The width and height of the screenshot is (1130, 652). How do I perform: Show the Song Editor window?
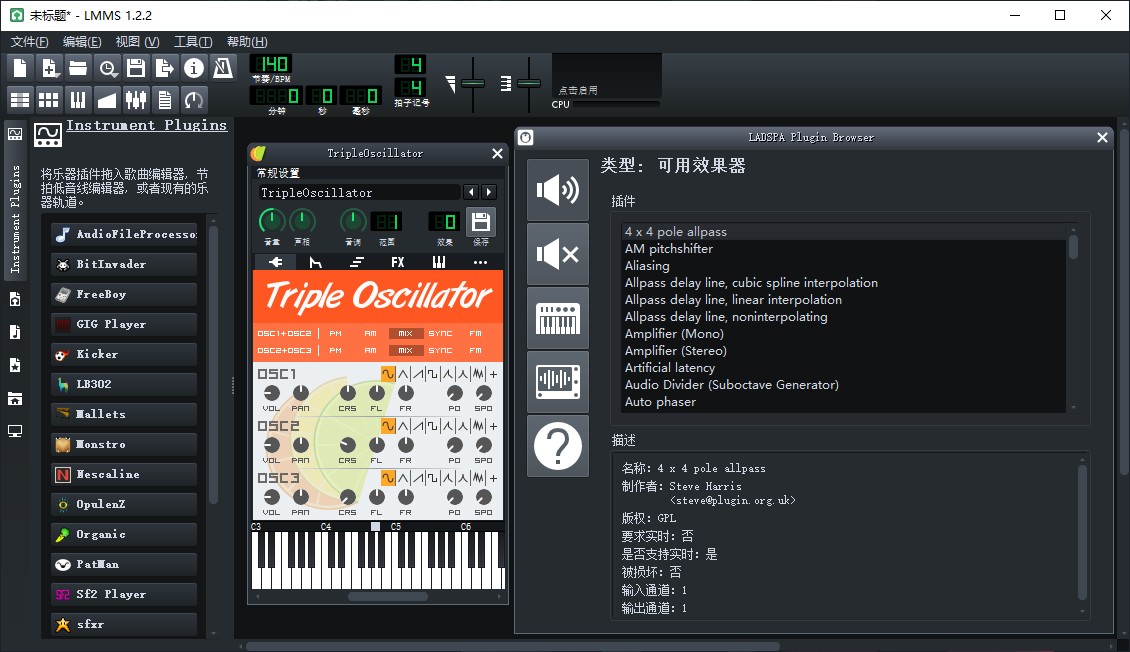click(x=20, y=99)
